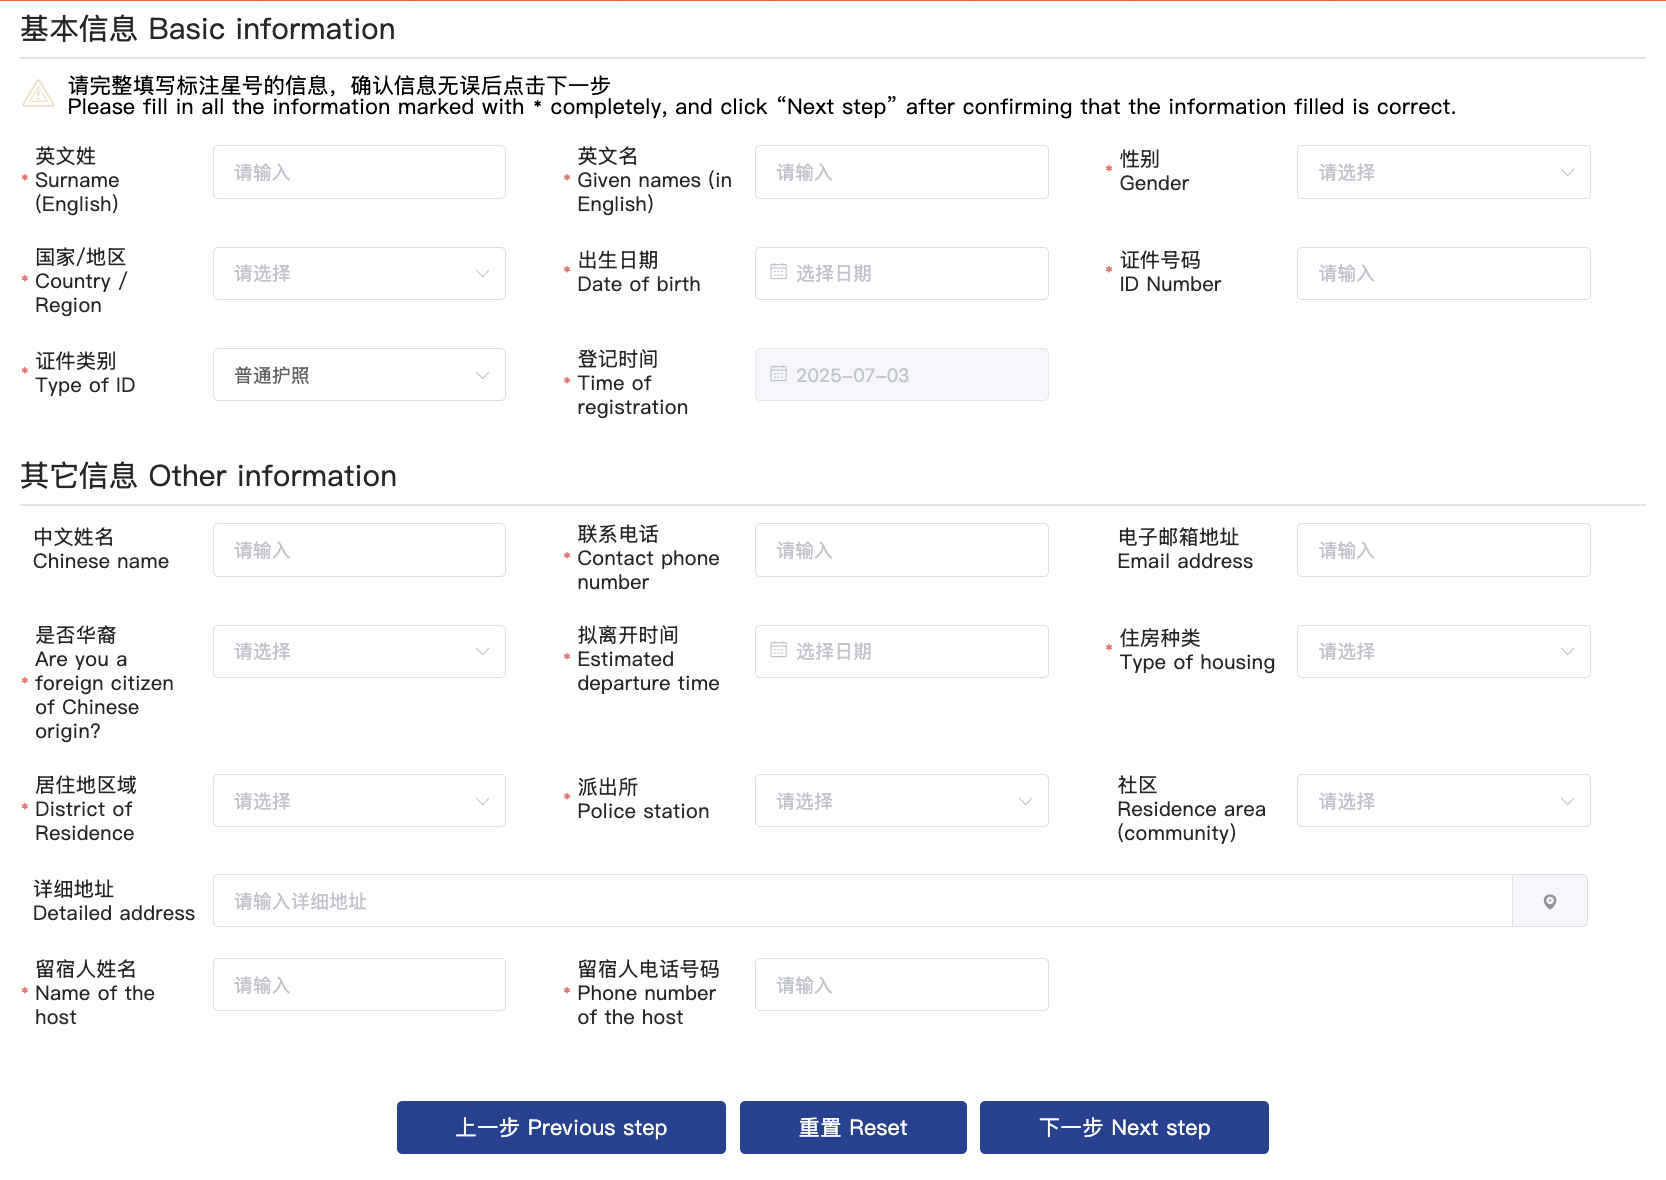Image resolution: width=1666 pixels, height=1180 pixels.
Task: Click the calendar icon in Date of birth
Action: click(x=778, y=272)
